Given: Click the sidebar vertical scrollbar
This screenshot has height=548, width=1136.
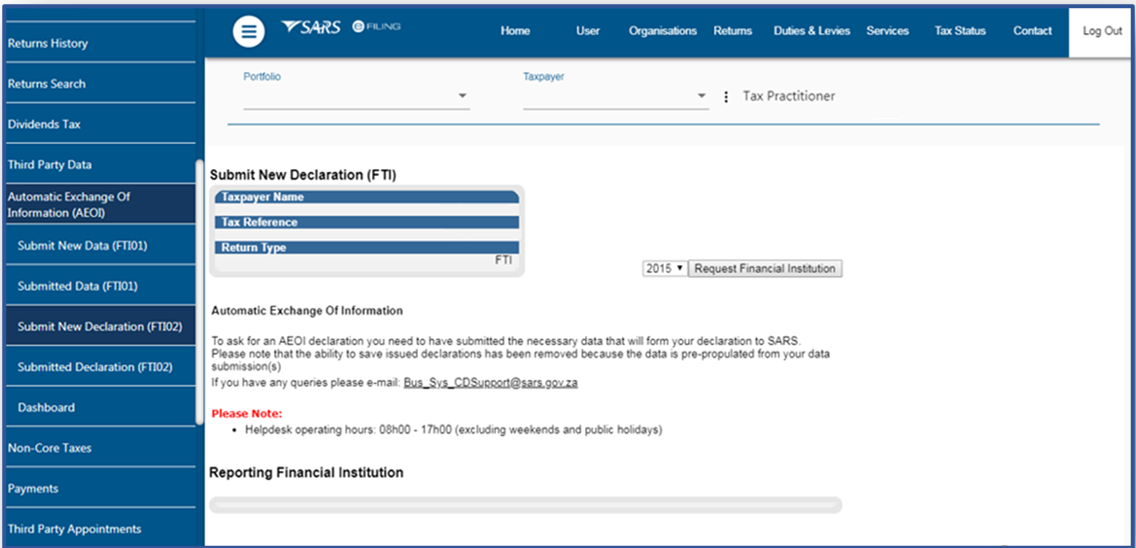Looking at the screenshot, I should pos(199,290).
